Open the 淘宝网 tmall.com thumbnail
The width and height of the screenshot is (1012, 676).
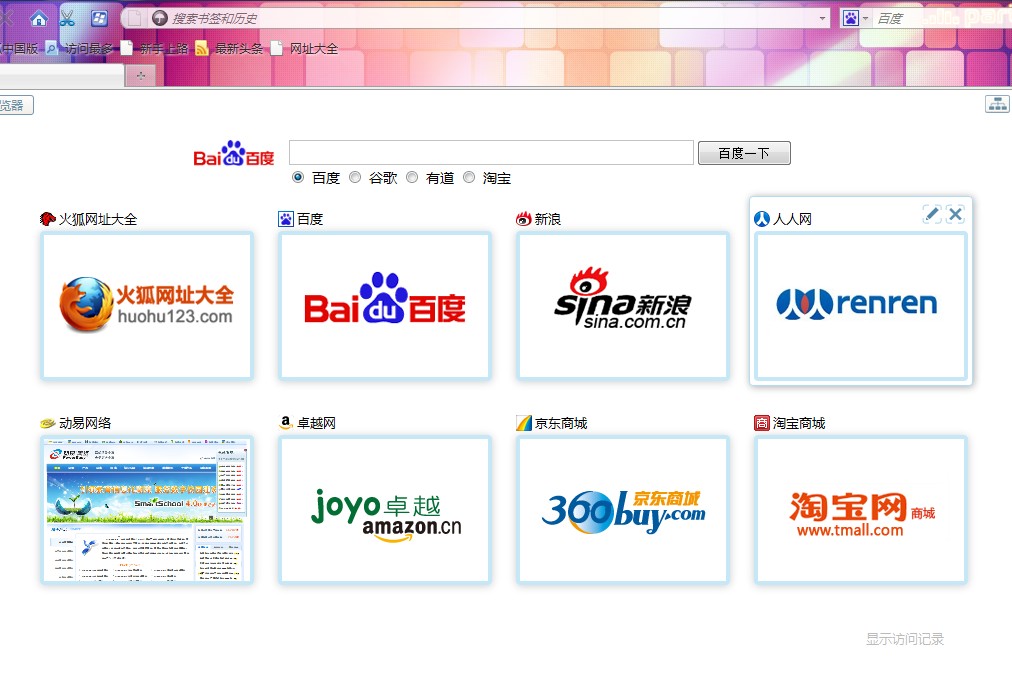point(861,509)
